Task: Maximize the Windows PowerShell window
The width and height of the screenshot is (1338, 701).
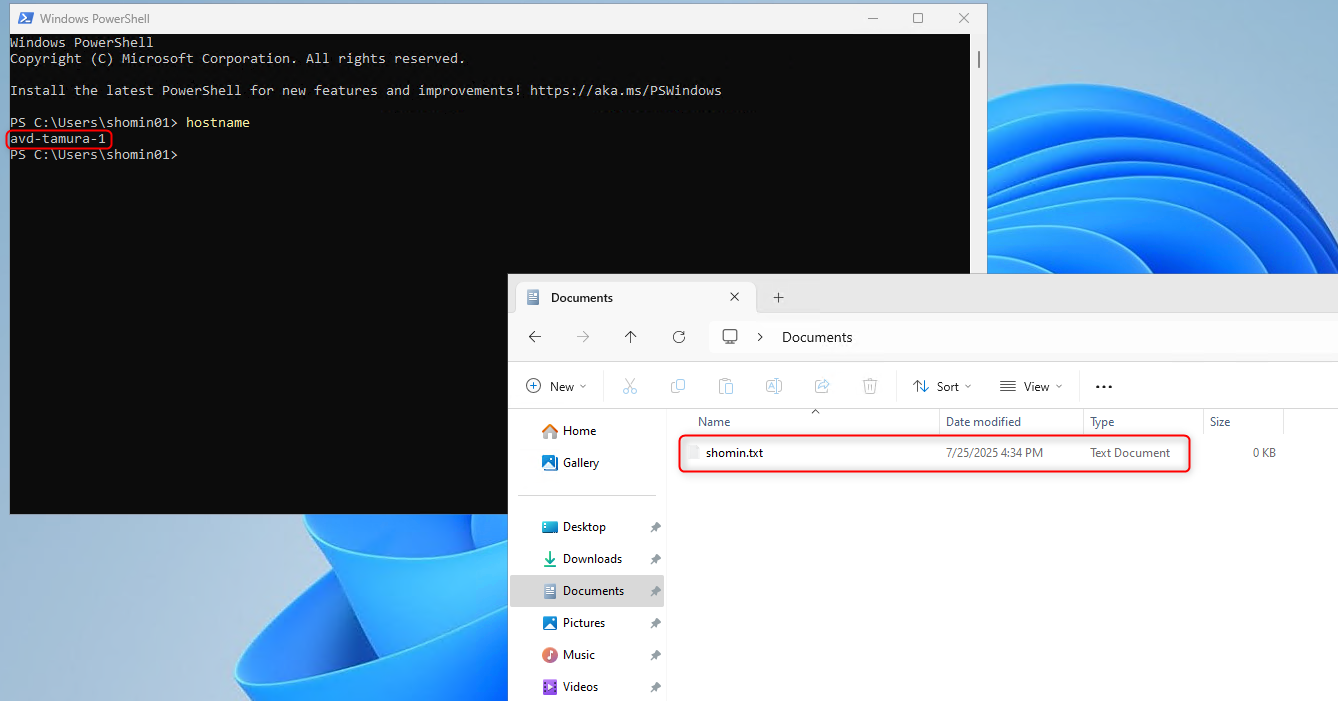Action: coord(918,18)
